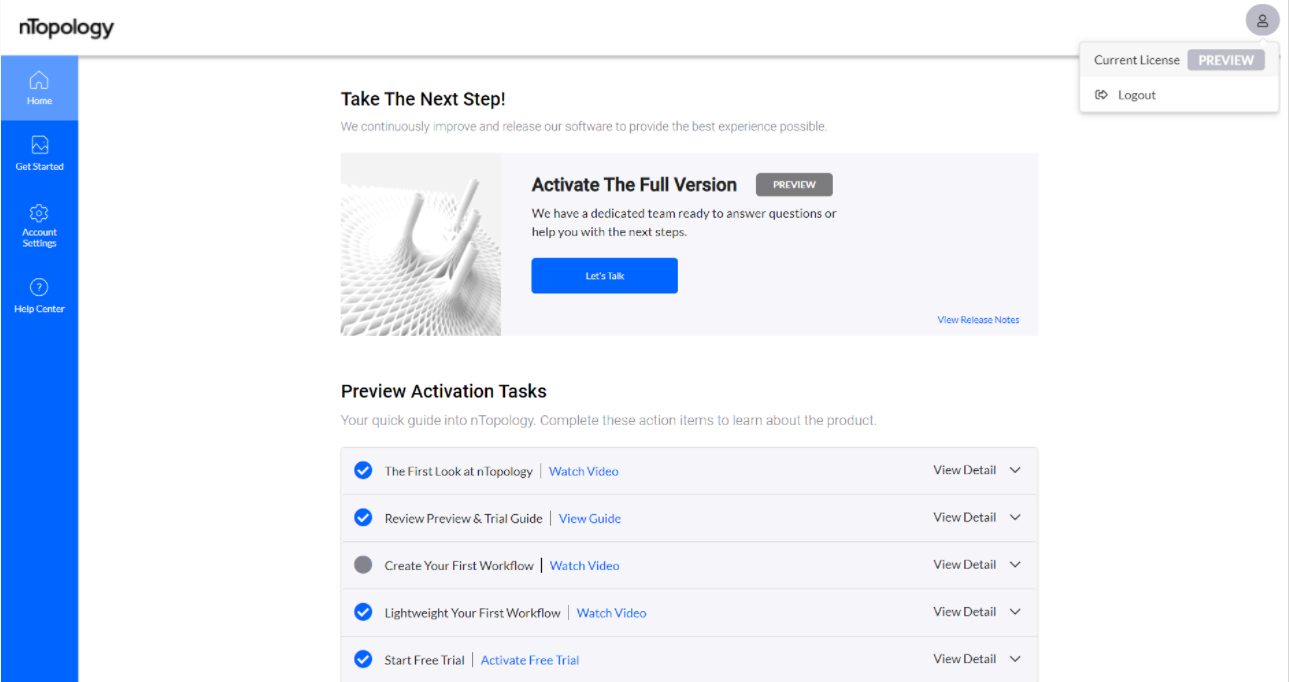
Task: Click Current License entry in profile menu
Action: (x=1179, y=60)
